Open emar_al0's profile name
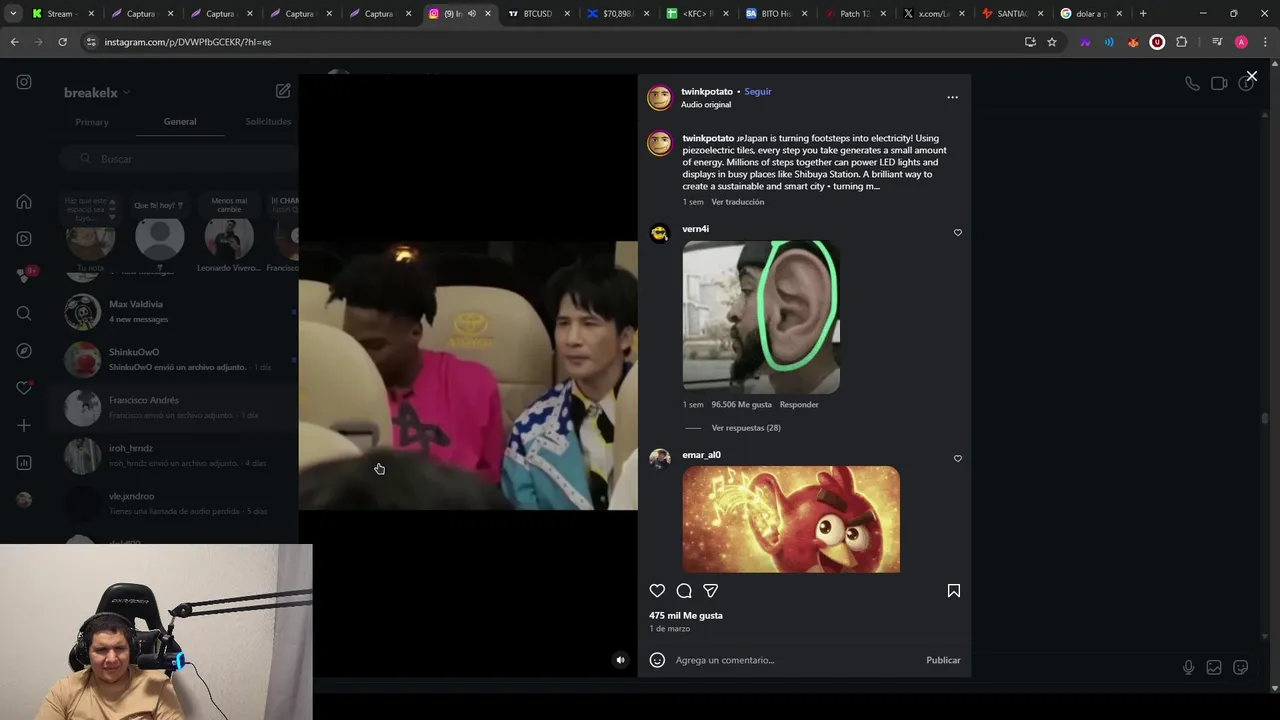 tap(701, 455)
